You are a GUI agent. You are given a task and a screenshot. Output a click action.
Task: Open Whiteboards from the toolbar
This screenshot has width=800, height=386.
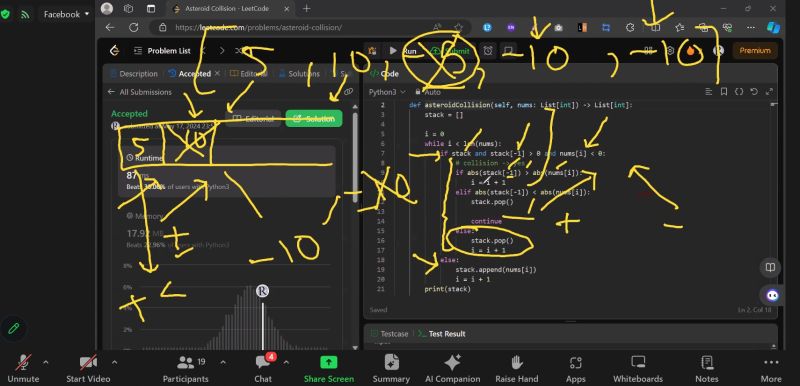(x=638, y=363)
